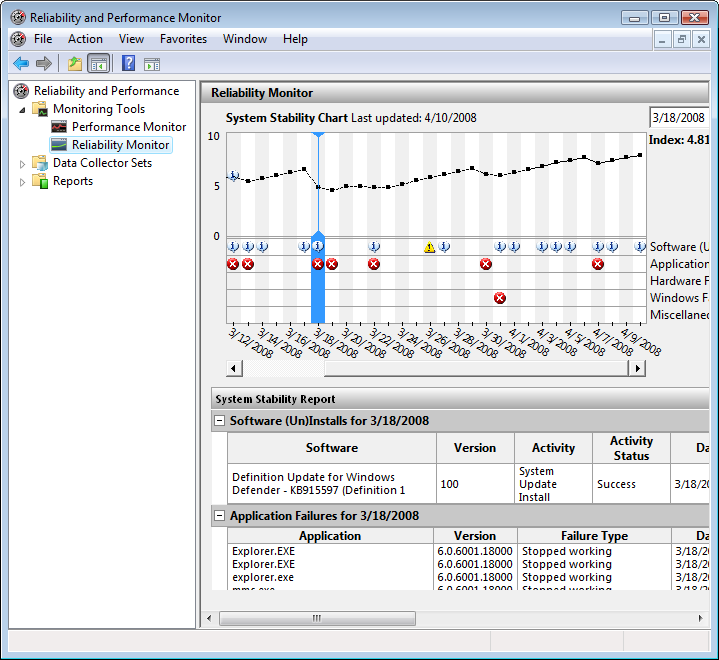Click the application failure icon near 3/22/2008
The width and height of the screenshot is (719, 660).
click(374, 264)
